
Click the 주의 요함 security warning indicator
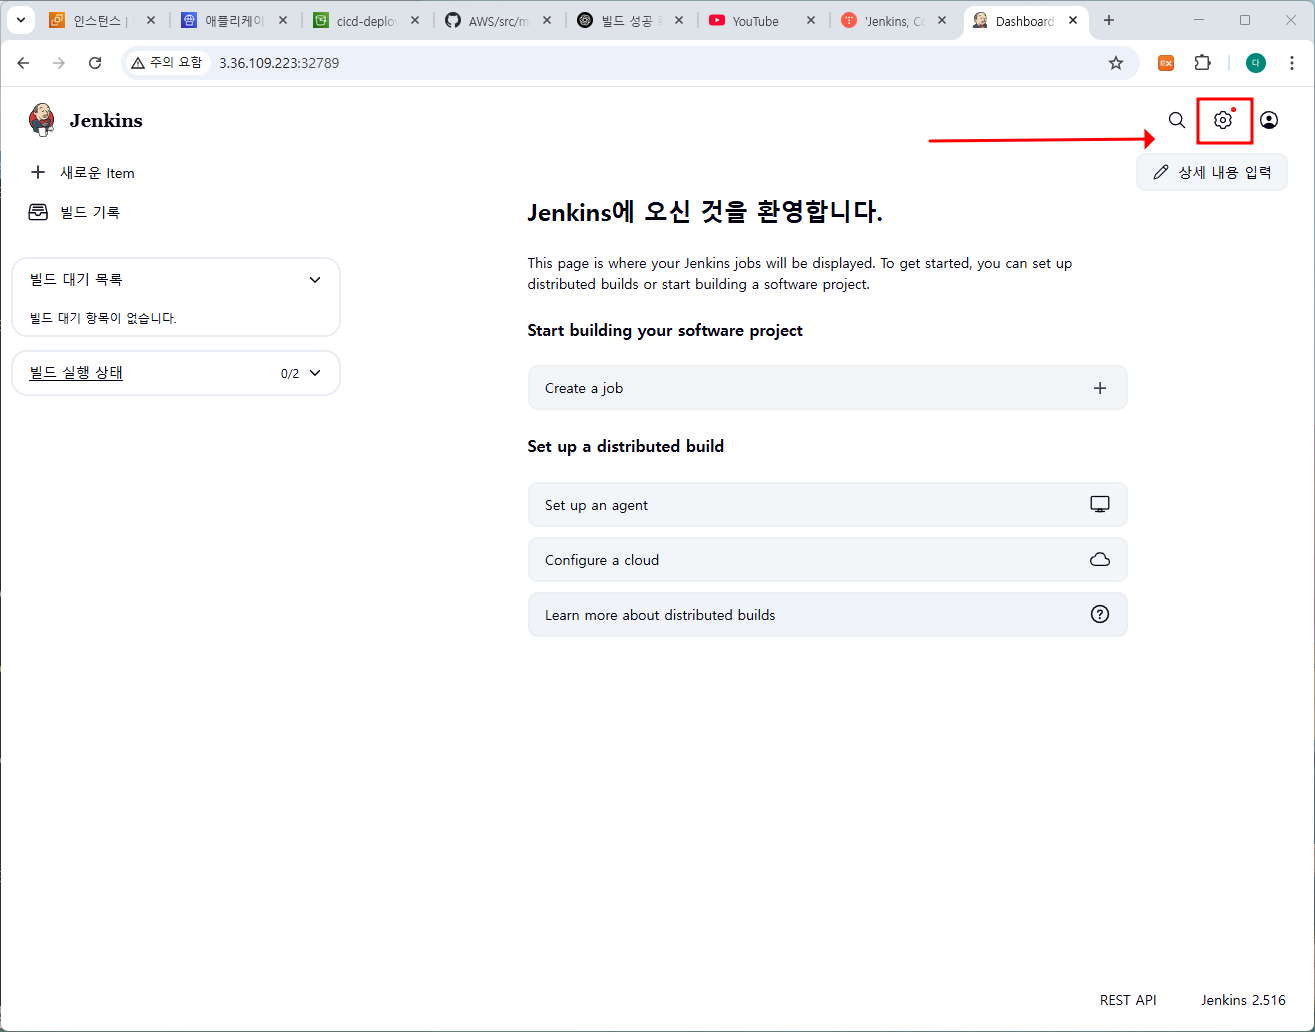(x=167, y=63)
